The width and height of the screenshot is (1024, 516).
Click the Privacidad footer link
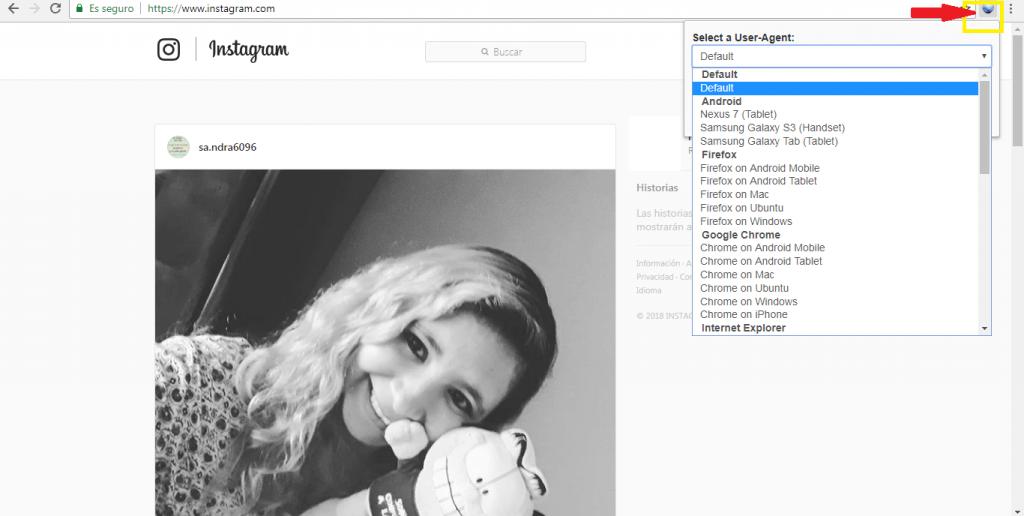point(655,277)
